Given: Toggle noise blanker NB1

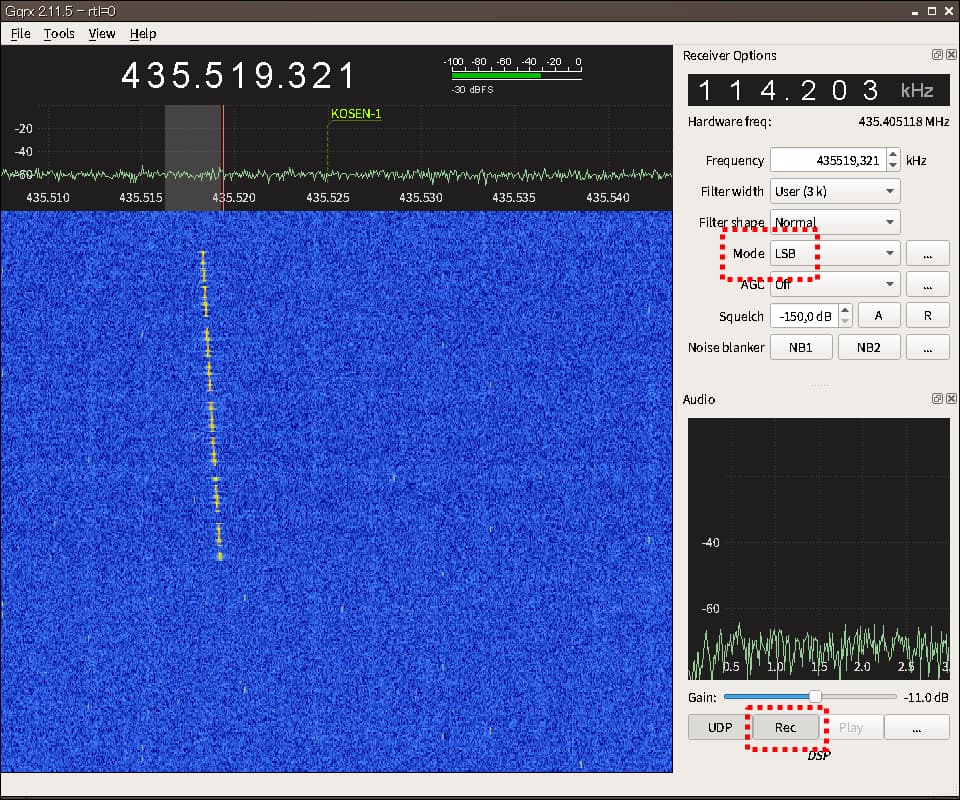Looking at the screenshot, I should click(800, 347).
